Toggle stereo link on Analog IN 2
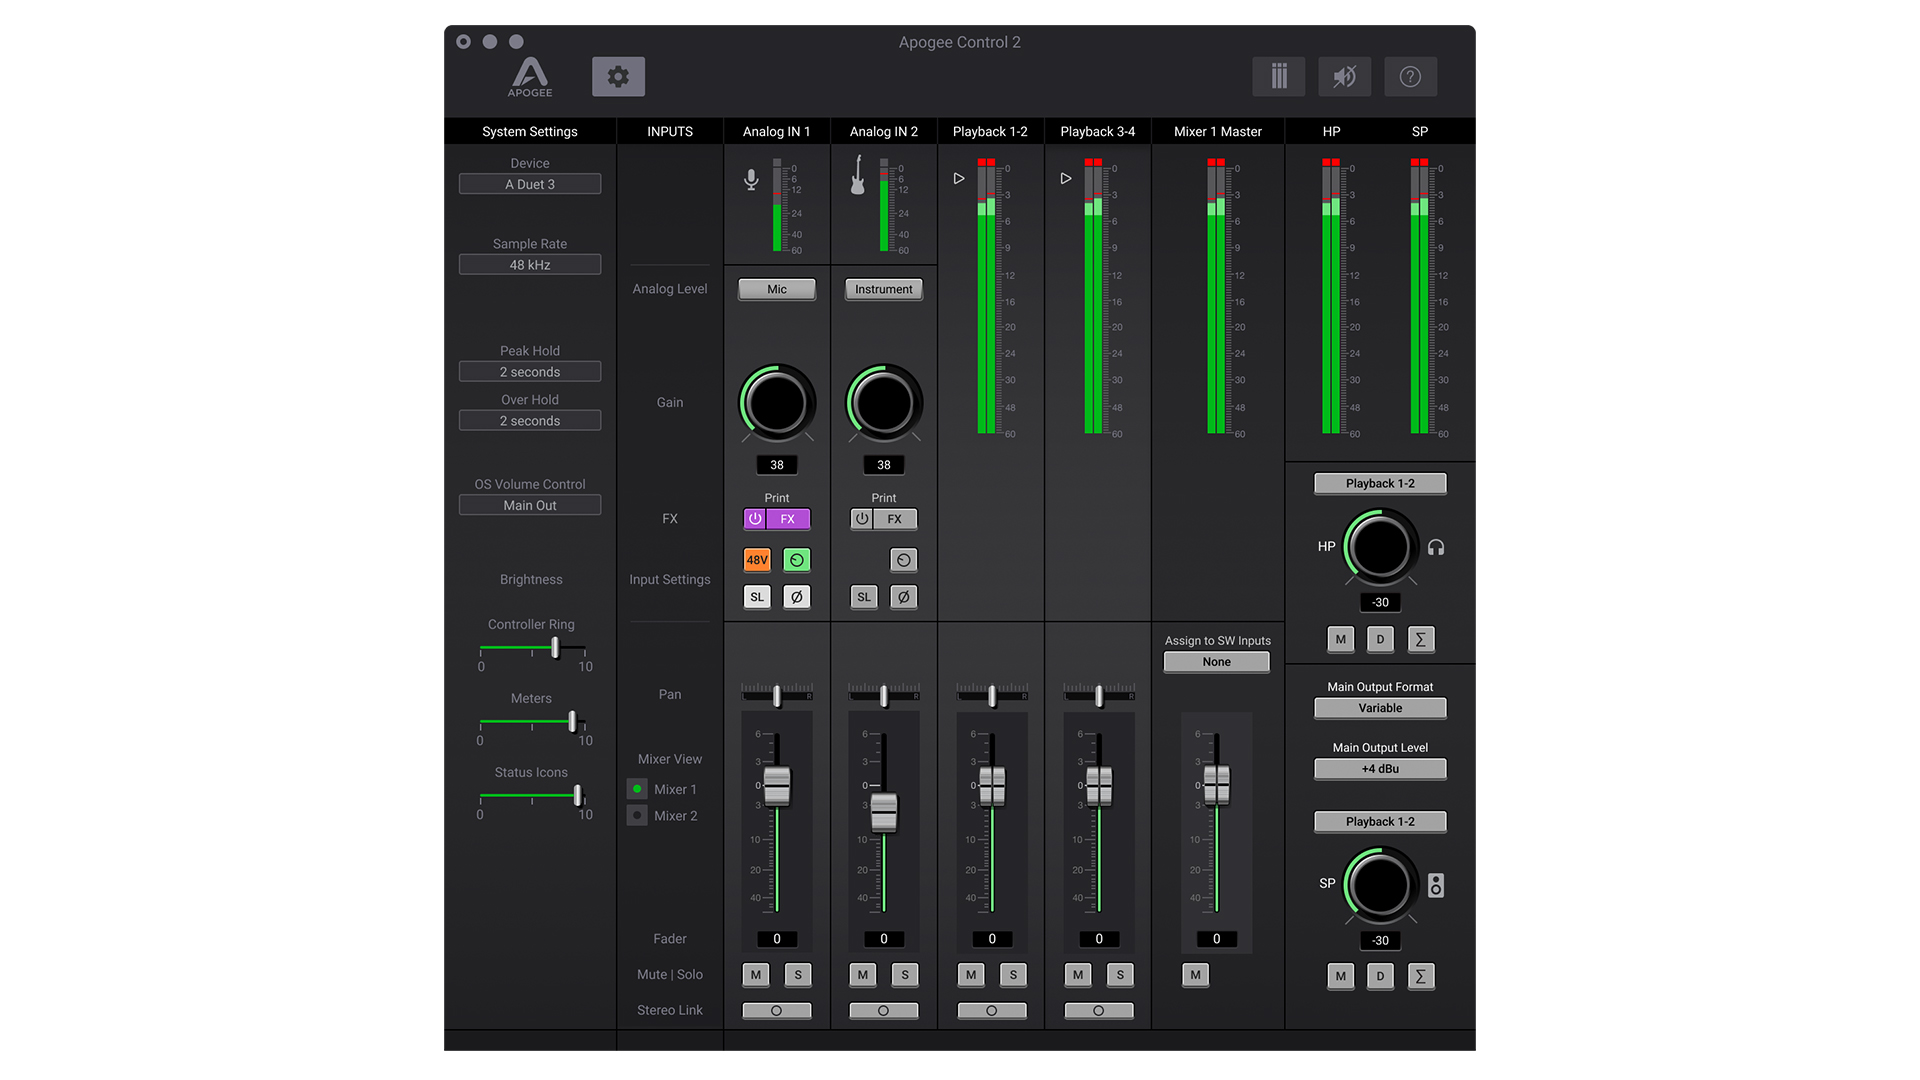Viewport: 1920px width, 1080px height. (884, 1011)
